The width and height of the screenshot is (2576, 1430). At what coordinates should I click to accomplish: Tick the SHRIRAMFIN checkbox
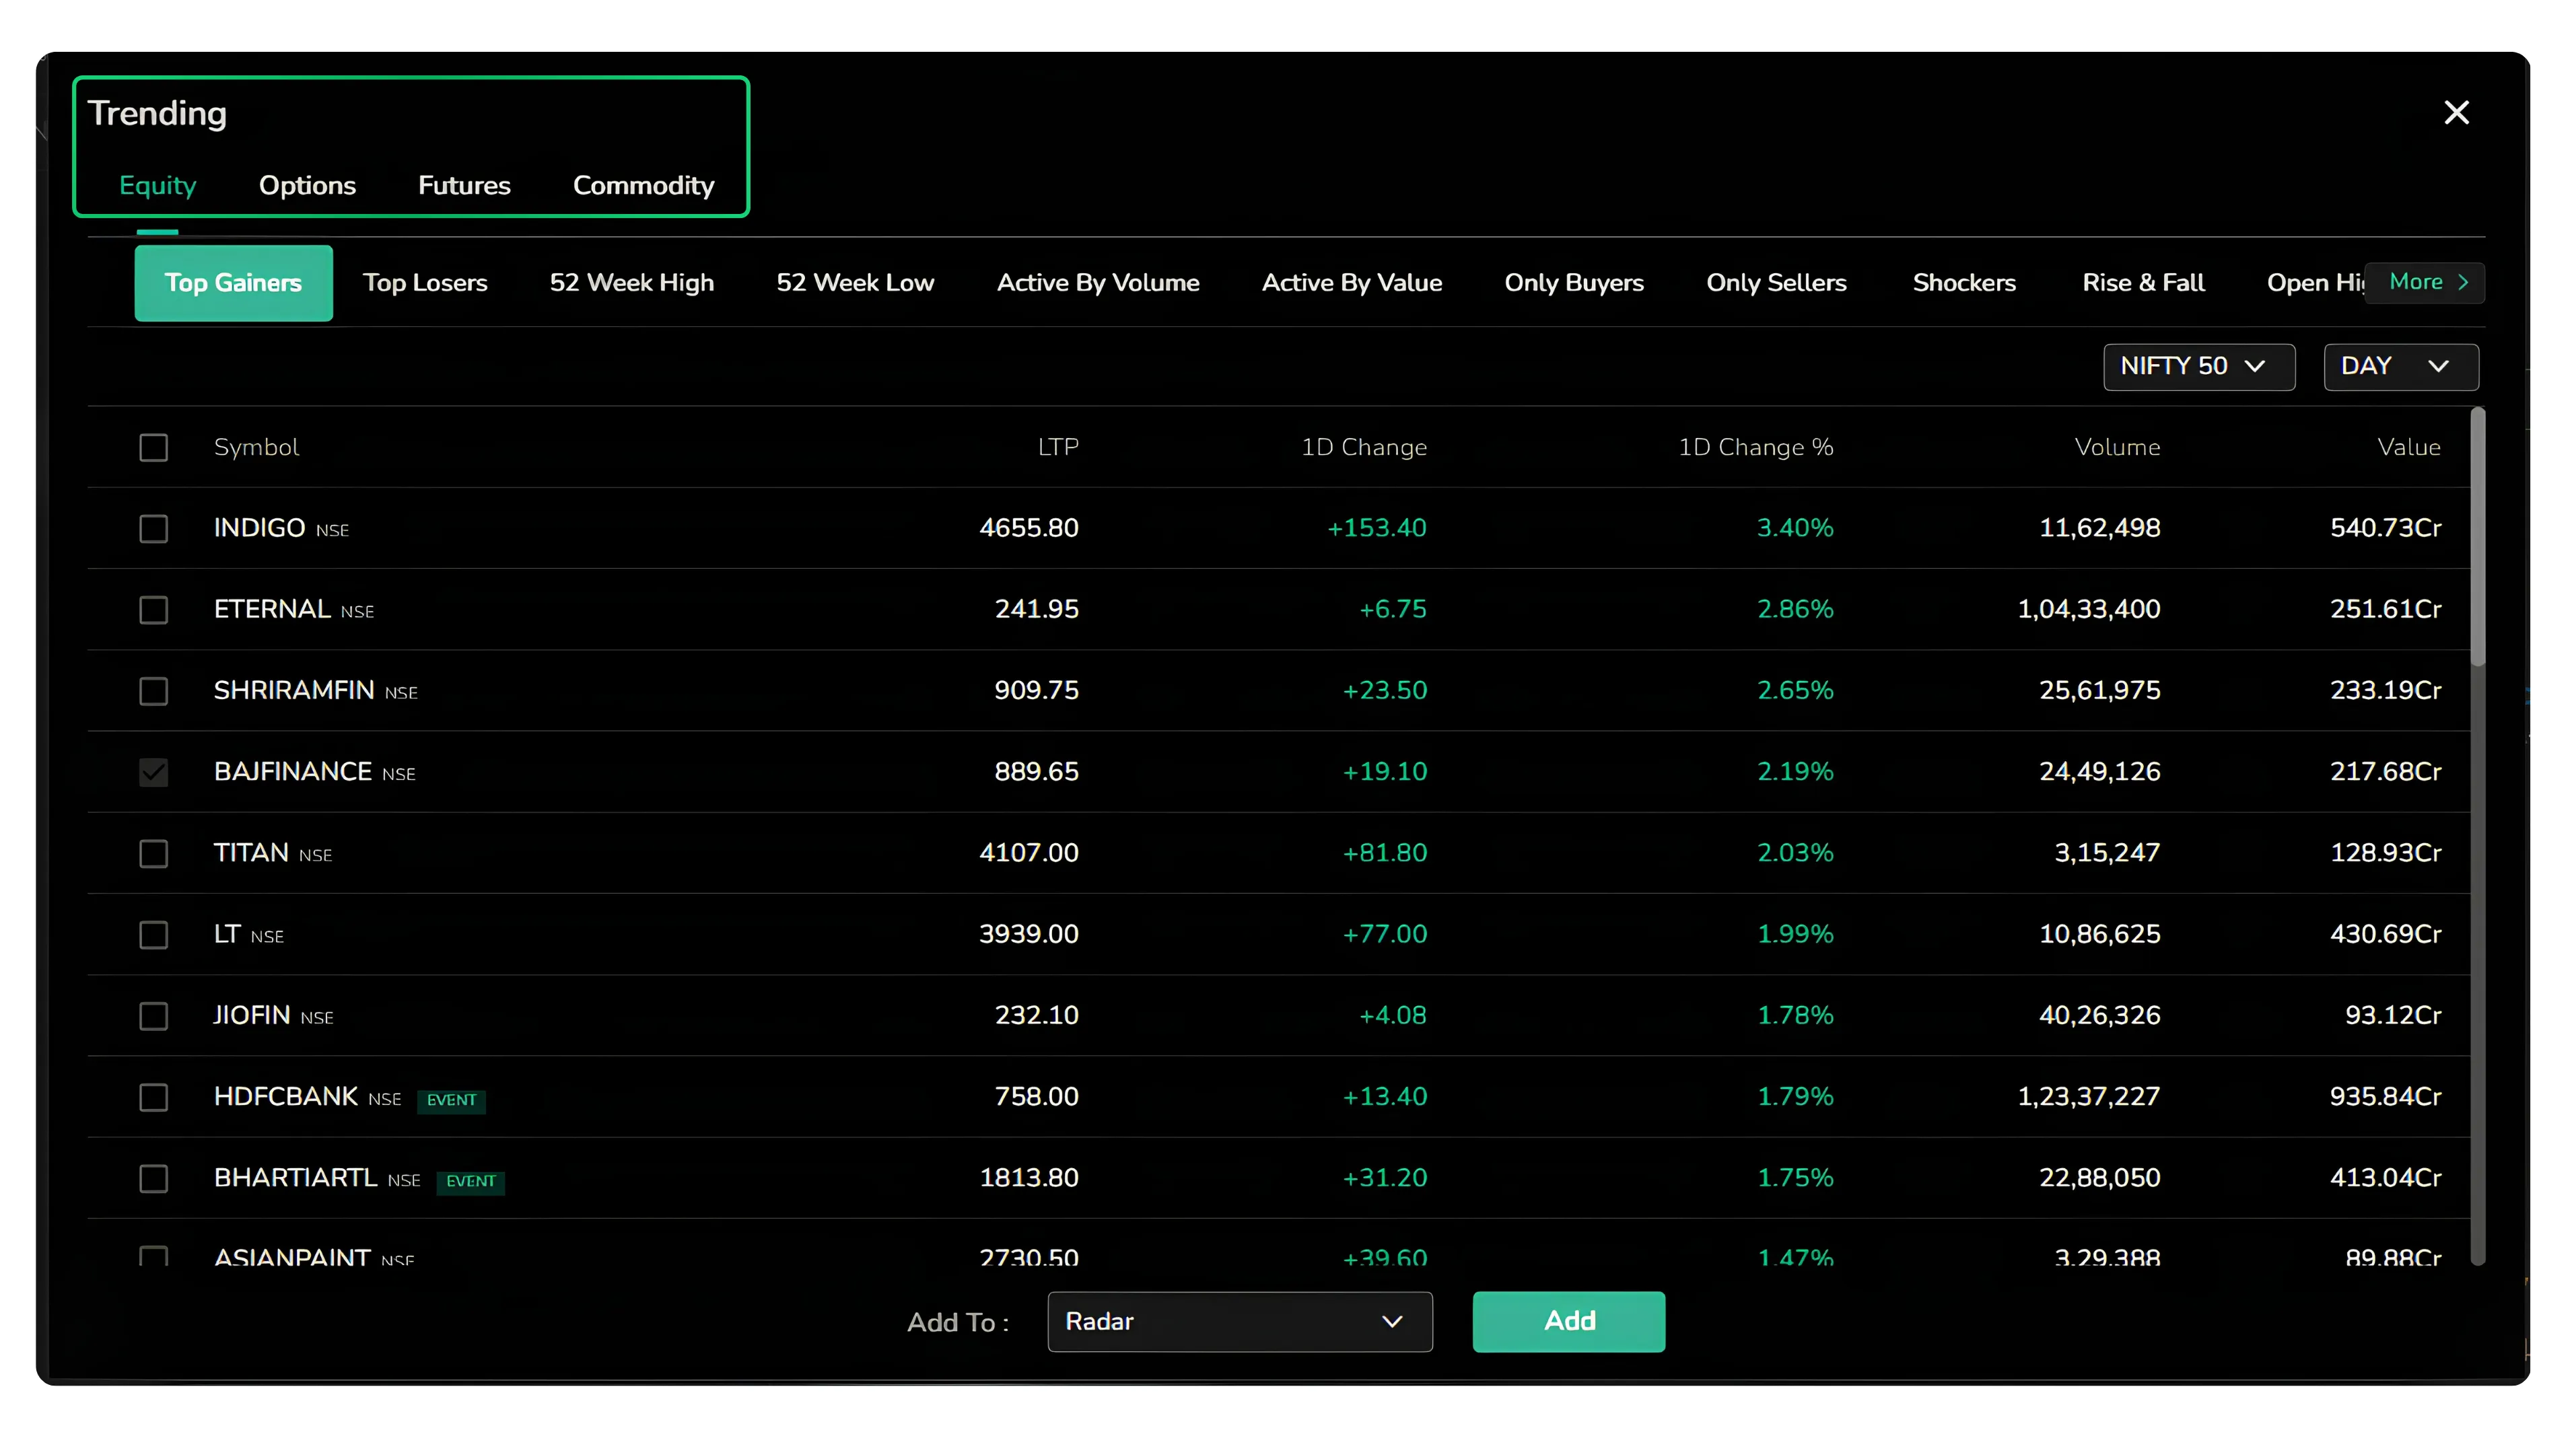153,690
